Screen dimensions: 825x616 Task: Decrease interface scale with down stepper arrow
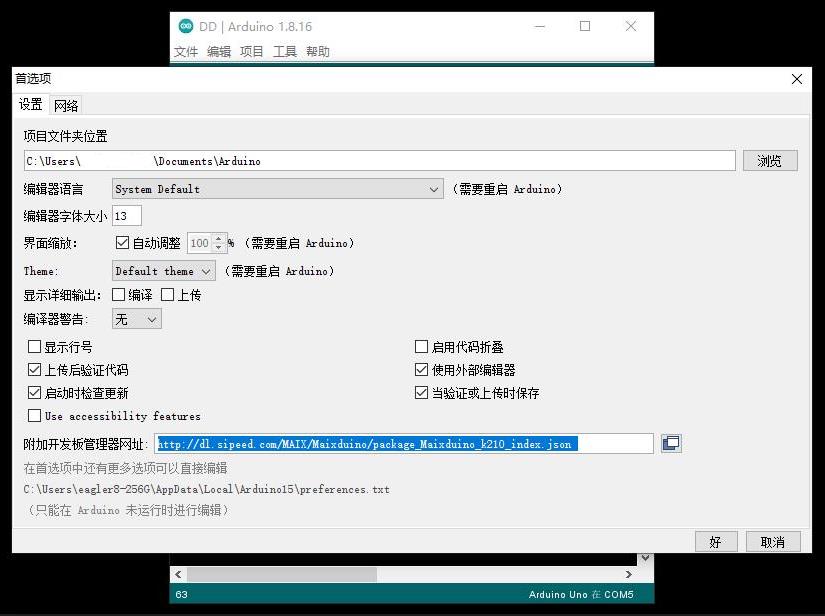click(219, 247)
